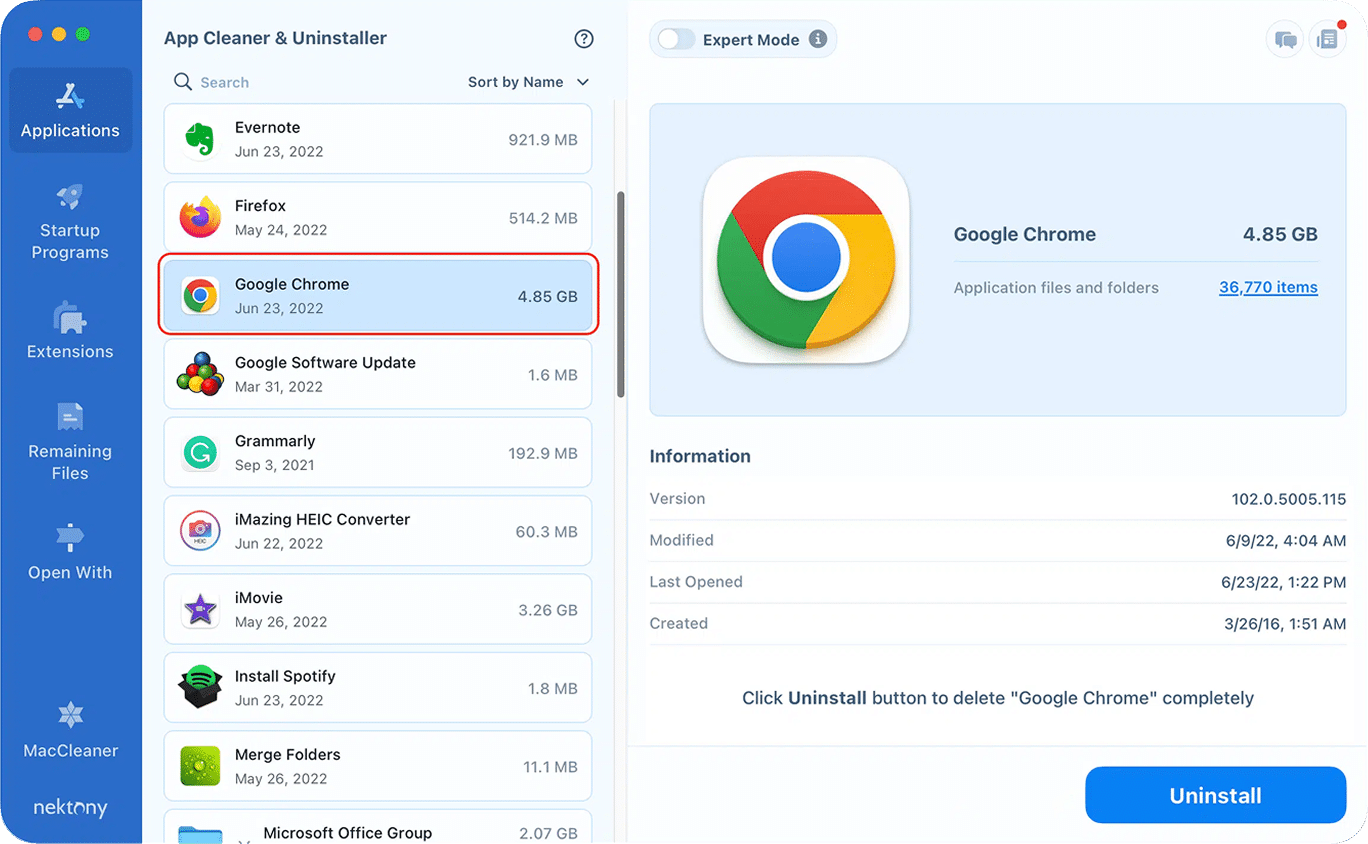The width and height of the screenshot is (1368, 844).
Task: Click the nektony logo
Action: 69,807
